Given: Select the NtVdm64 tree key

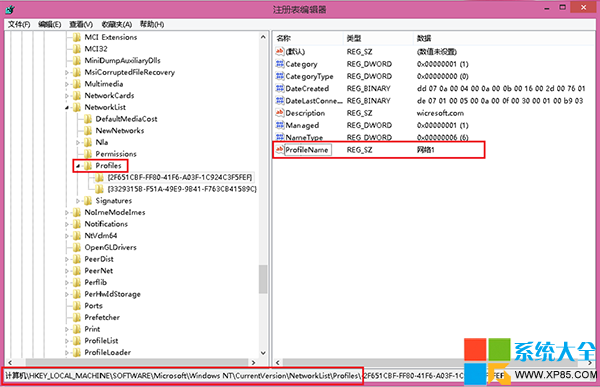Looking at the screenshot, I should [x=101, y=235].
